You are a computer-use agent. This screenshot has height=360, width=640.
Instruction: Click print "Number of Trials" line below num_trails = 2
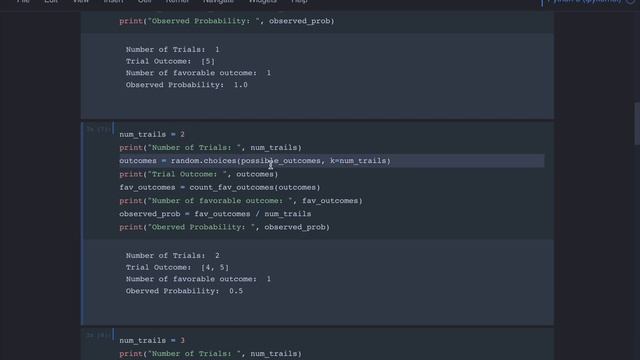click(210, 147)
